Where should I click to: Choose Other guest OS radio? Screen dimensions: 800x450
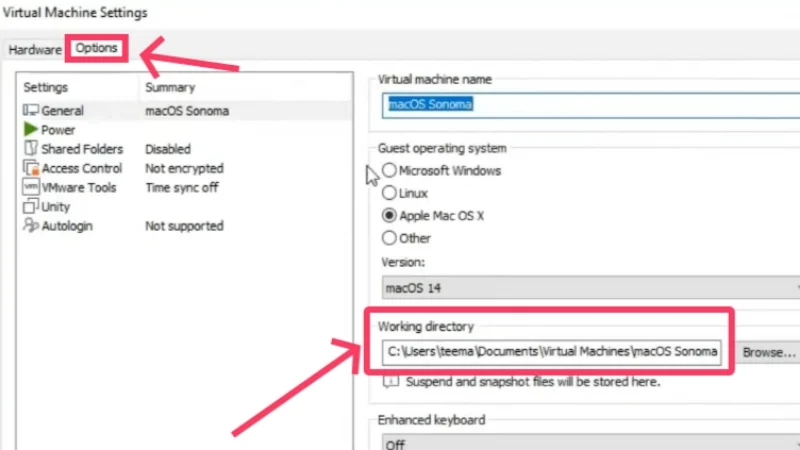coord(389,238)
